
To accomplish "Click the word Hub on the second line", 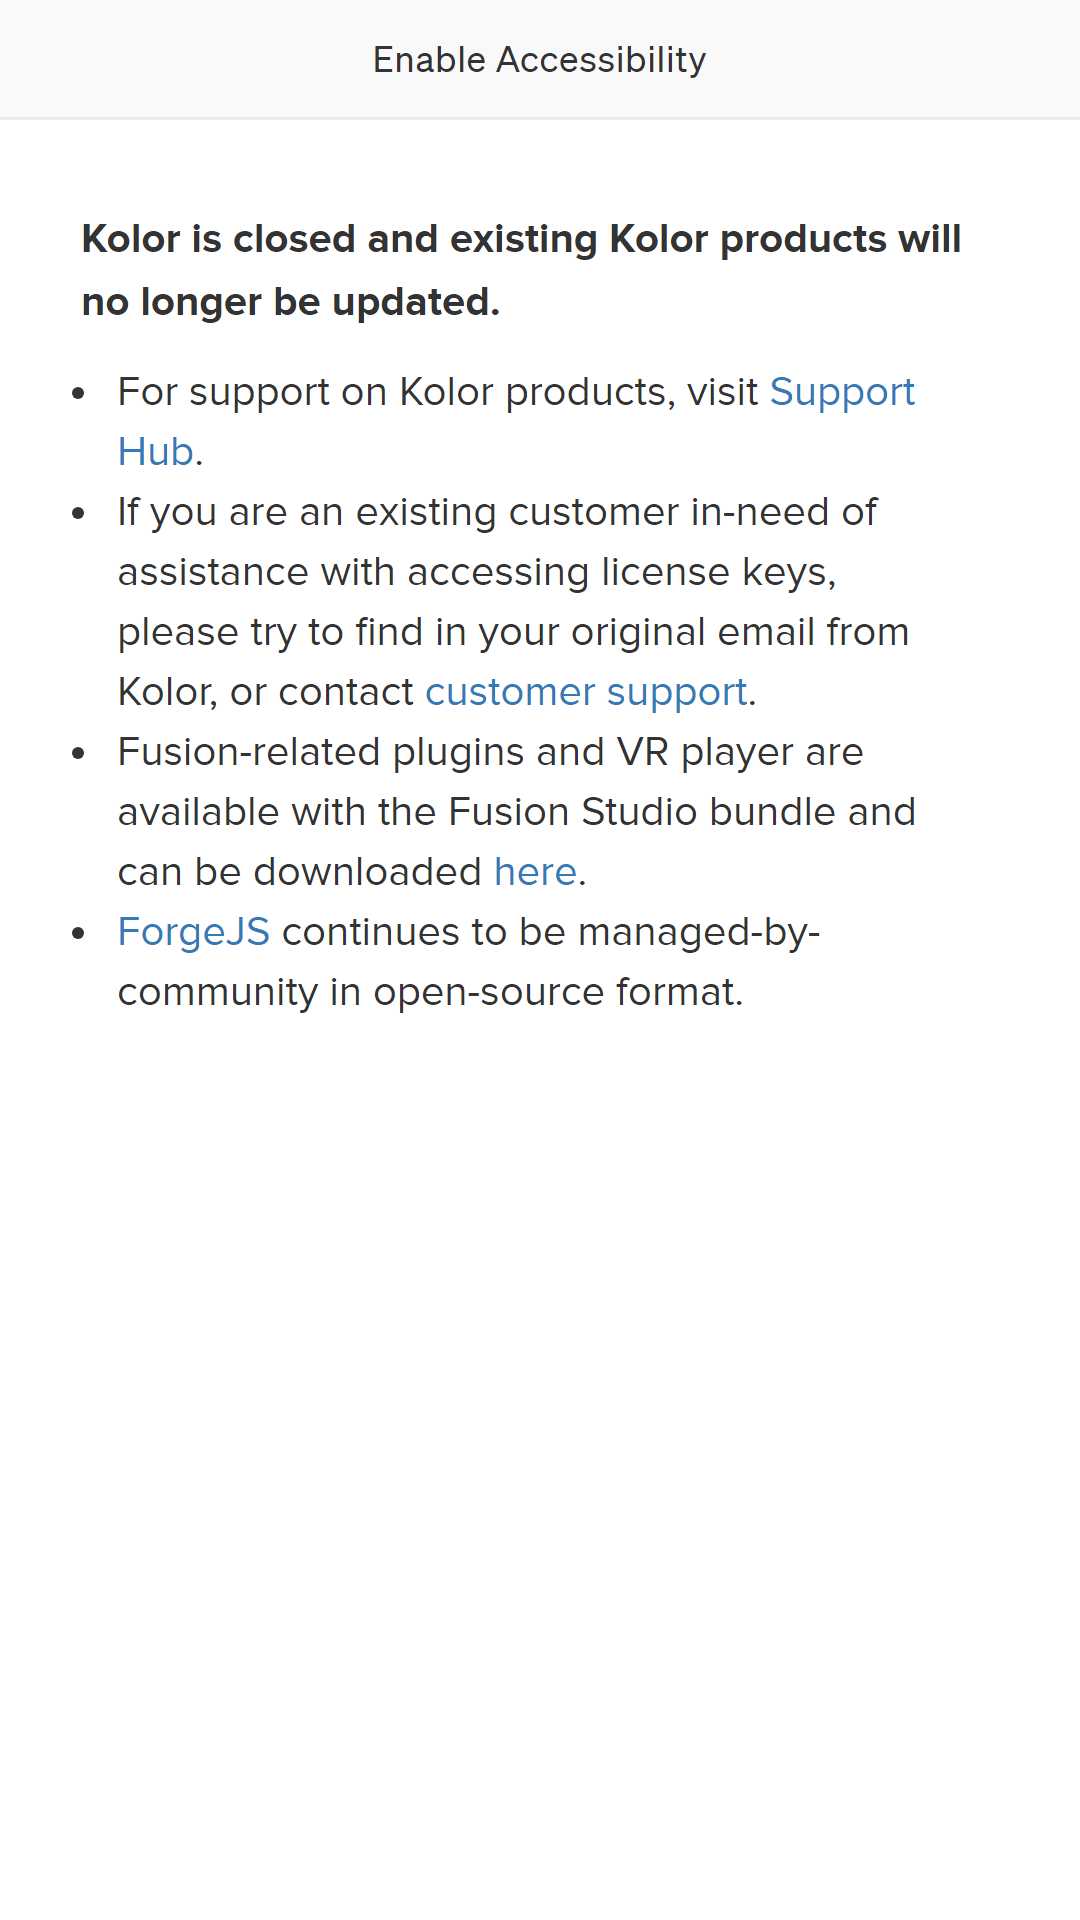I will tap(156, 452).
